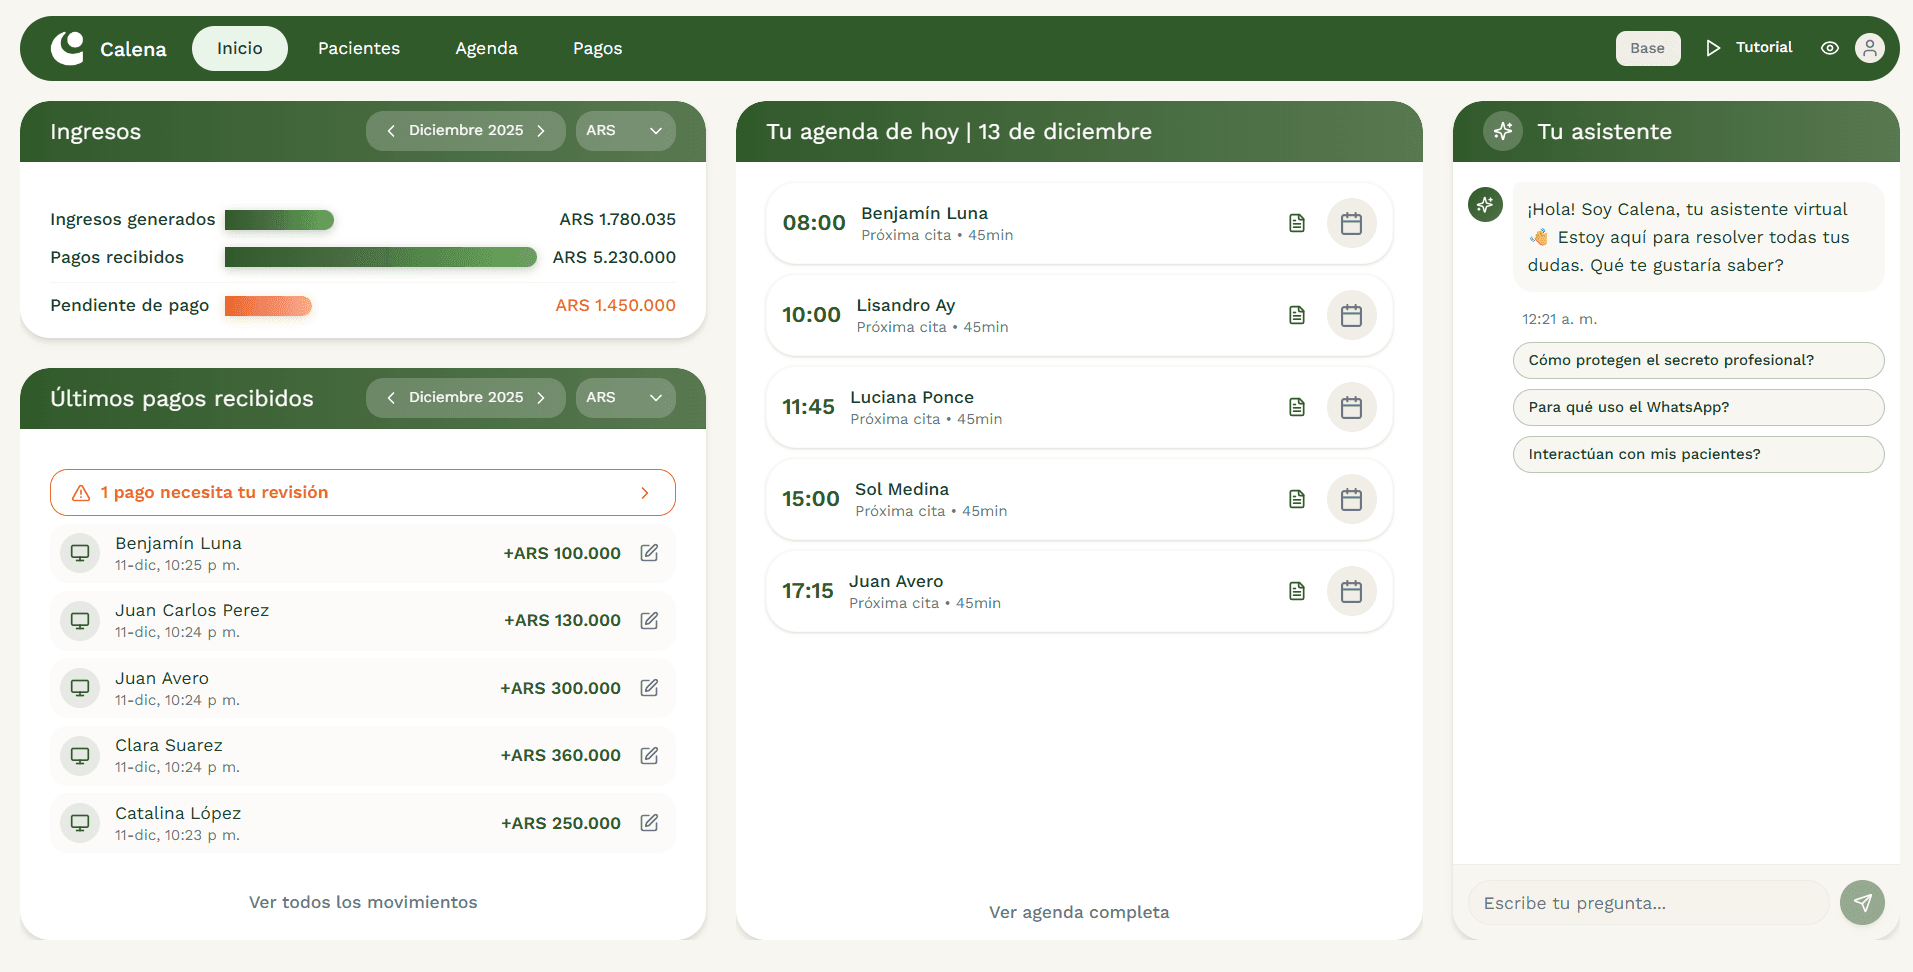
Task: Click the Pendiente de pago progress bar
Action: coord(268,305)
